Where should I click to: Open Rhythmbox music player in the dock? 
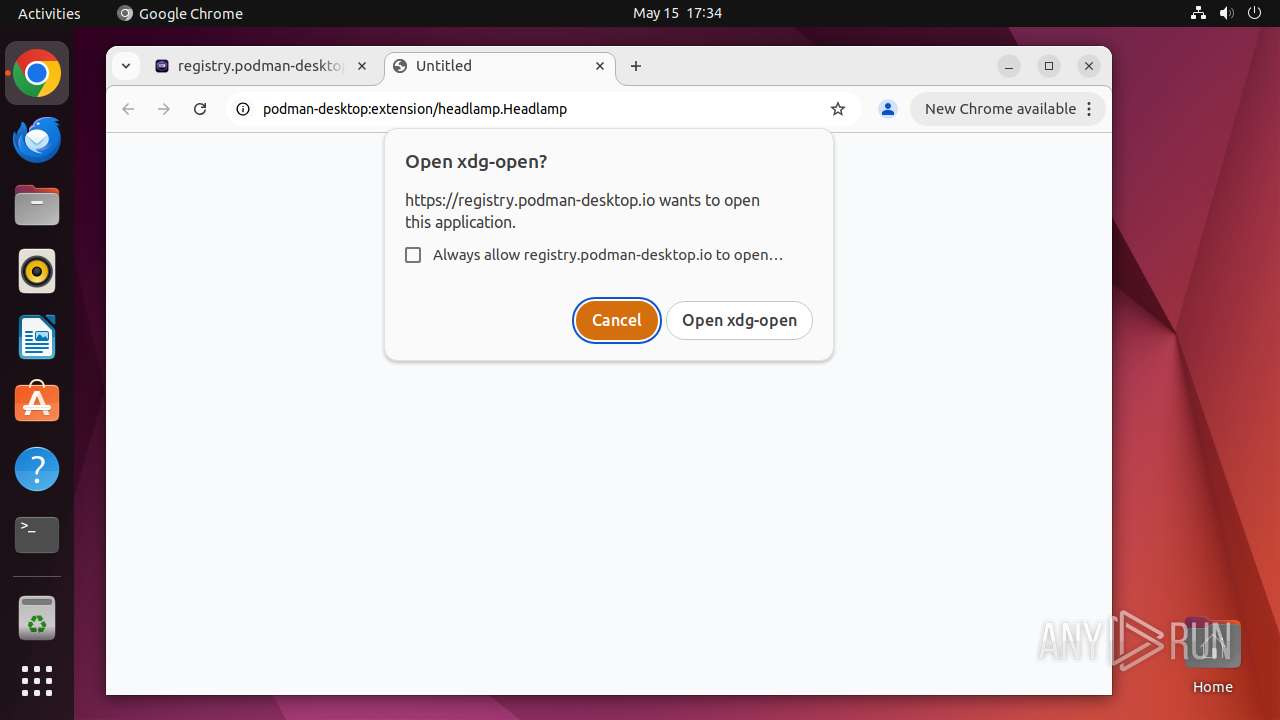[37, 271]
